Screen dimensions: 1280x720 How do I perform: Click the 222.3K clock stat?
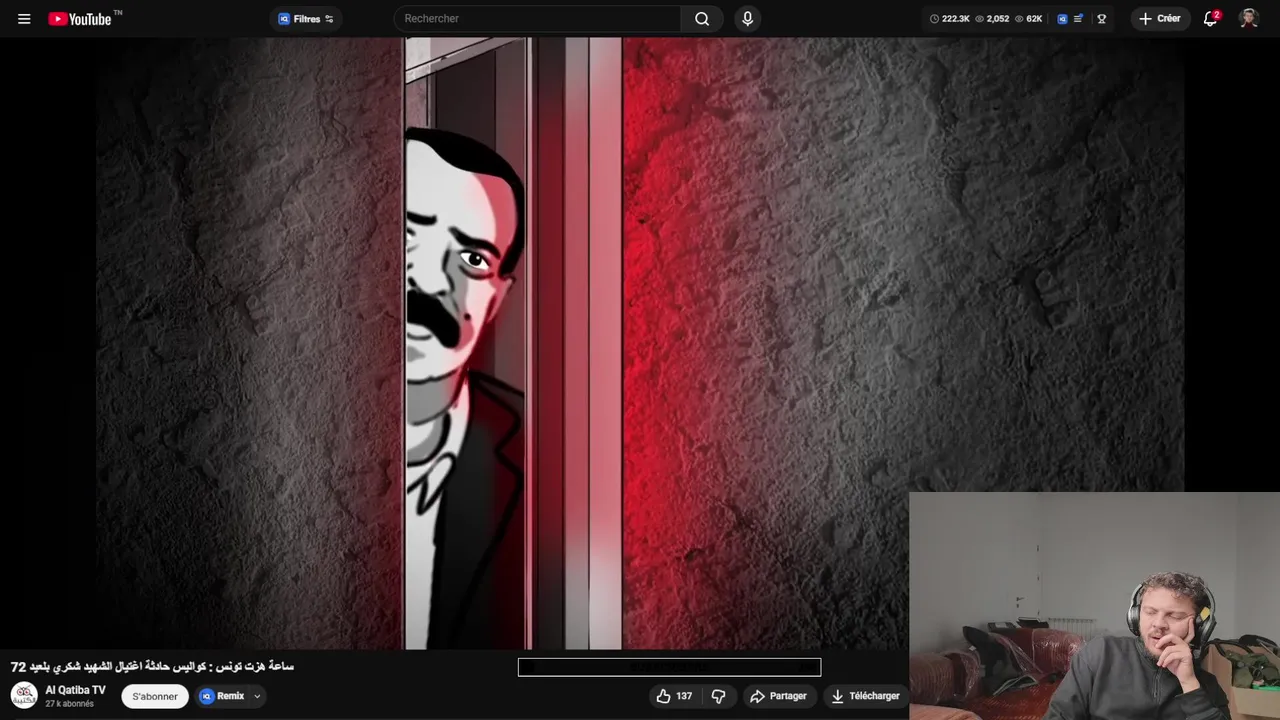pos(949,19)
